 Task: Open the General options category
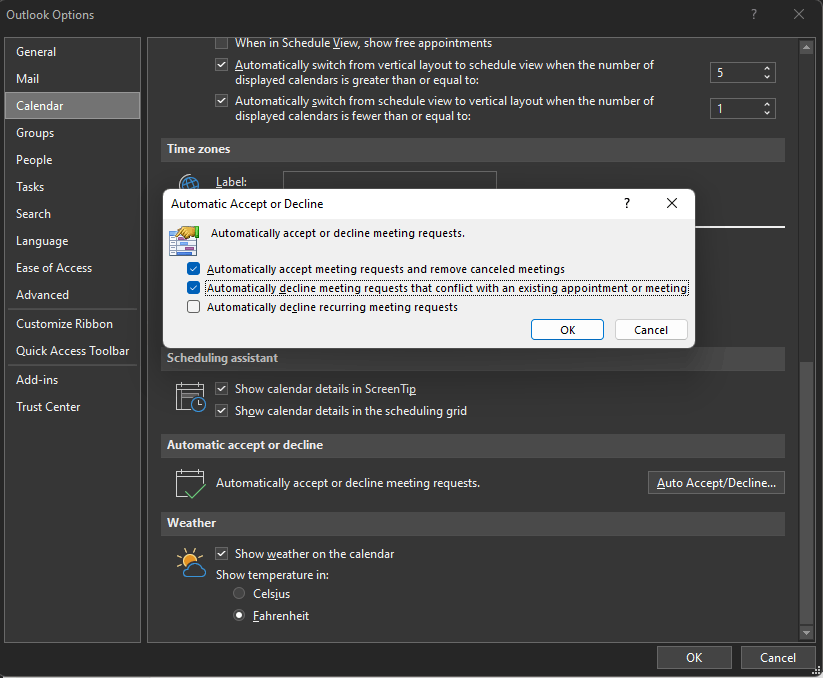72,52
